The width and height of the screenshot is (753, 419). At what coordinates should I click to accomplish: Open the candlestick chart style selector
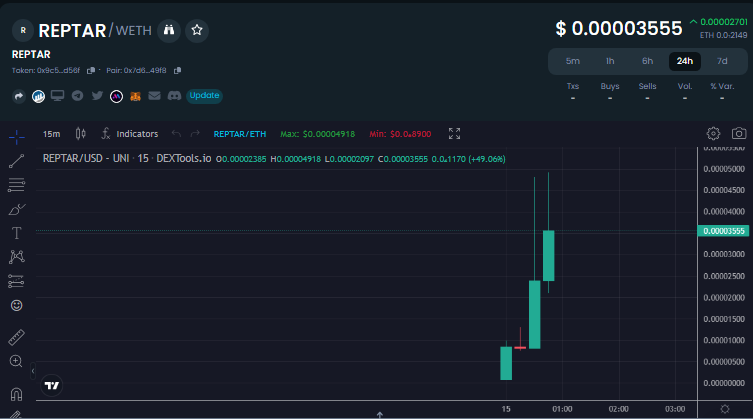click(x=81, y=134)
